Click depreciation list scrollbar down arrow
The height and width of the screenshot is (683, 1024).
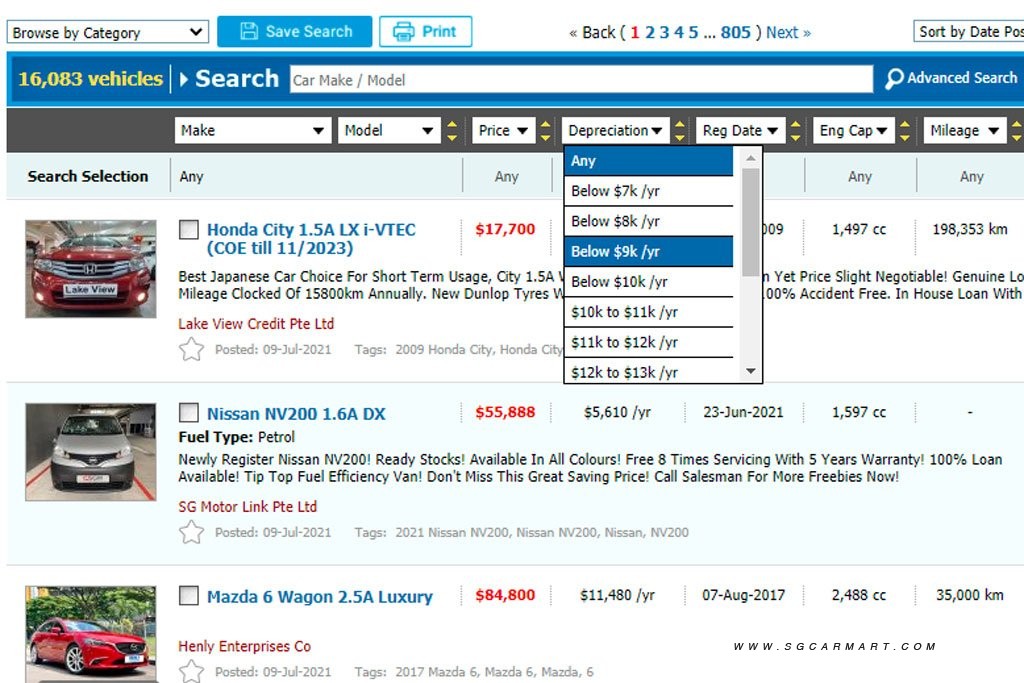tap(751, 371)
